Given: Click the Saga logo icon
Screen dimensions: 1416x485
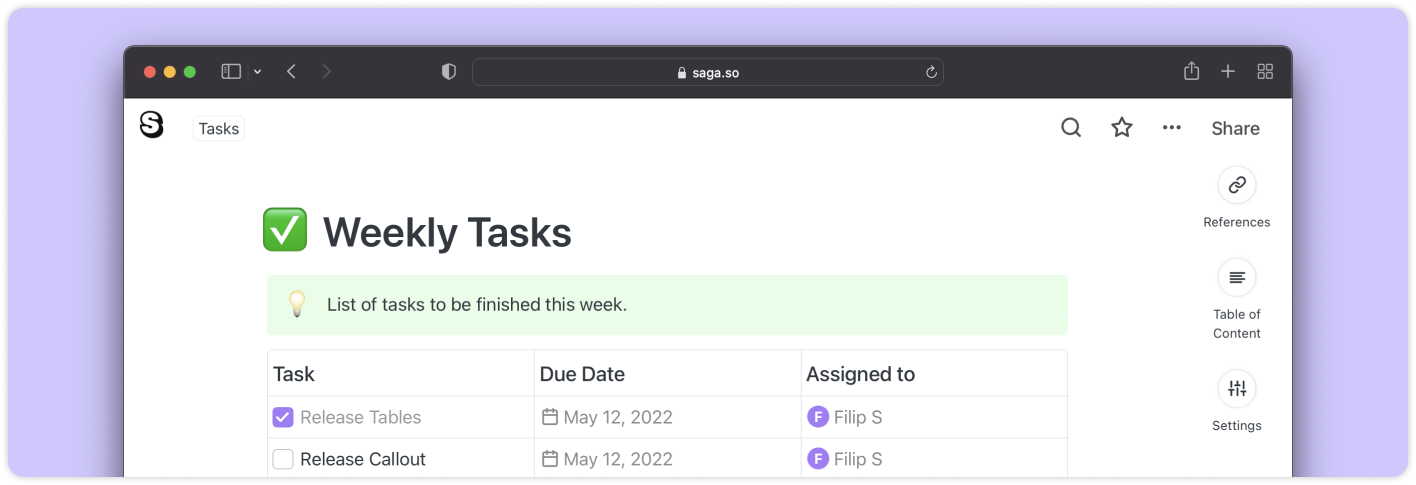Looking at the screenshot, I should coord(151,125).
